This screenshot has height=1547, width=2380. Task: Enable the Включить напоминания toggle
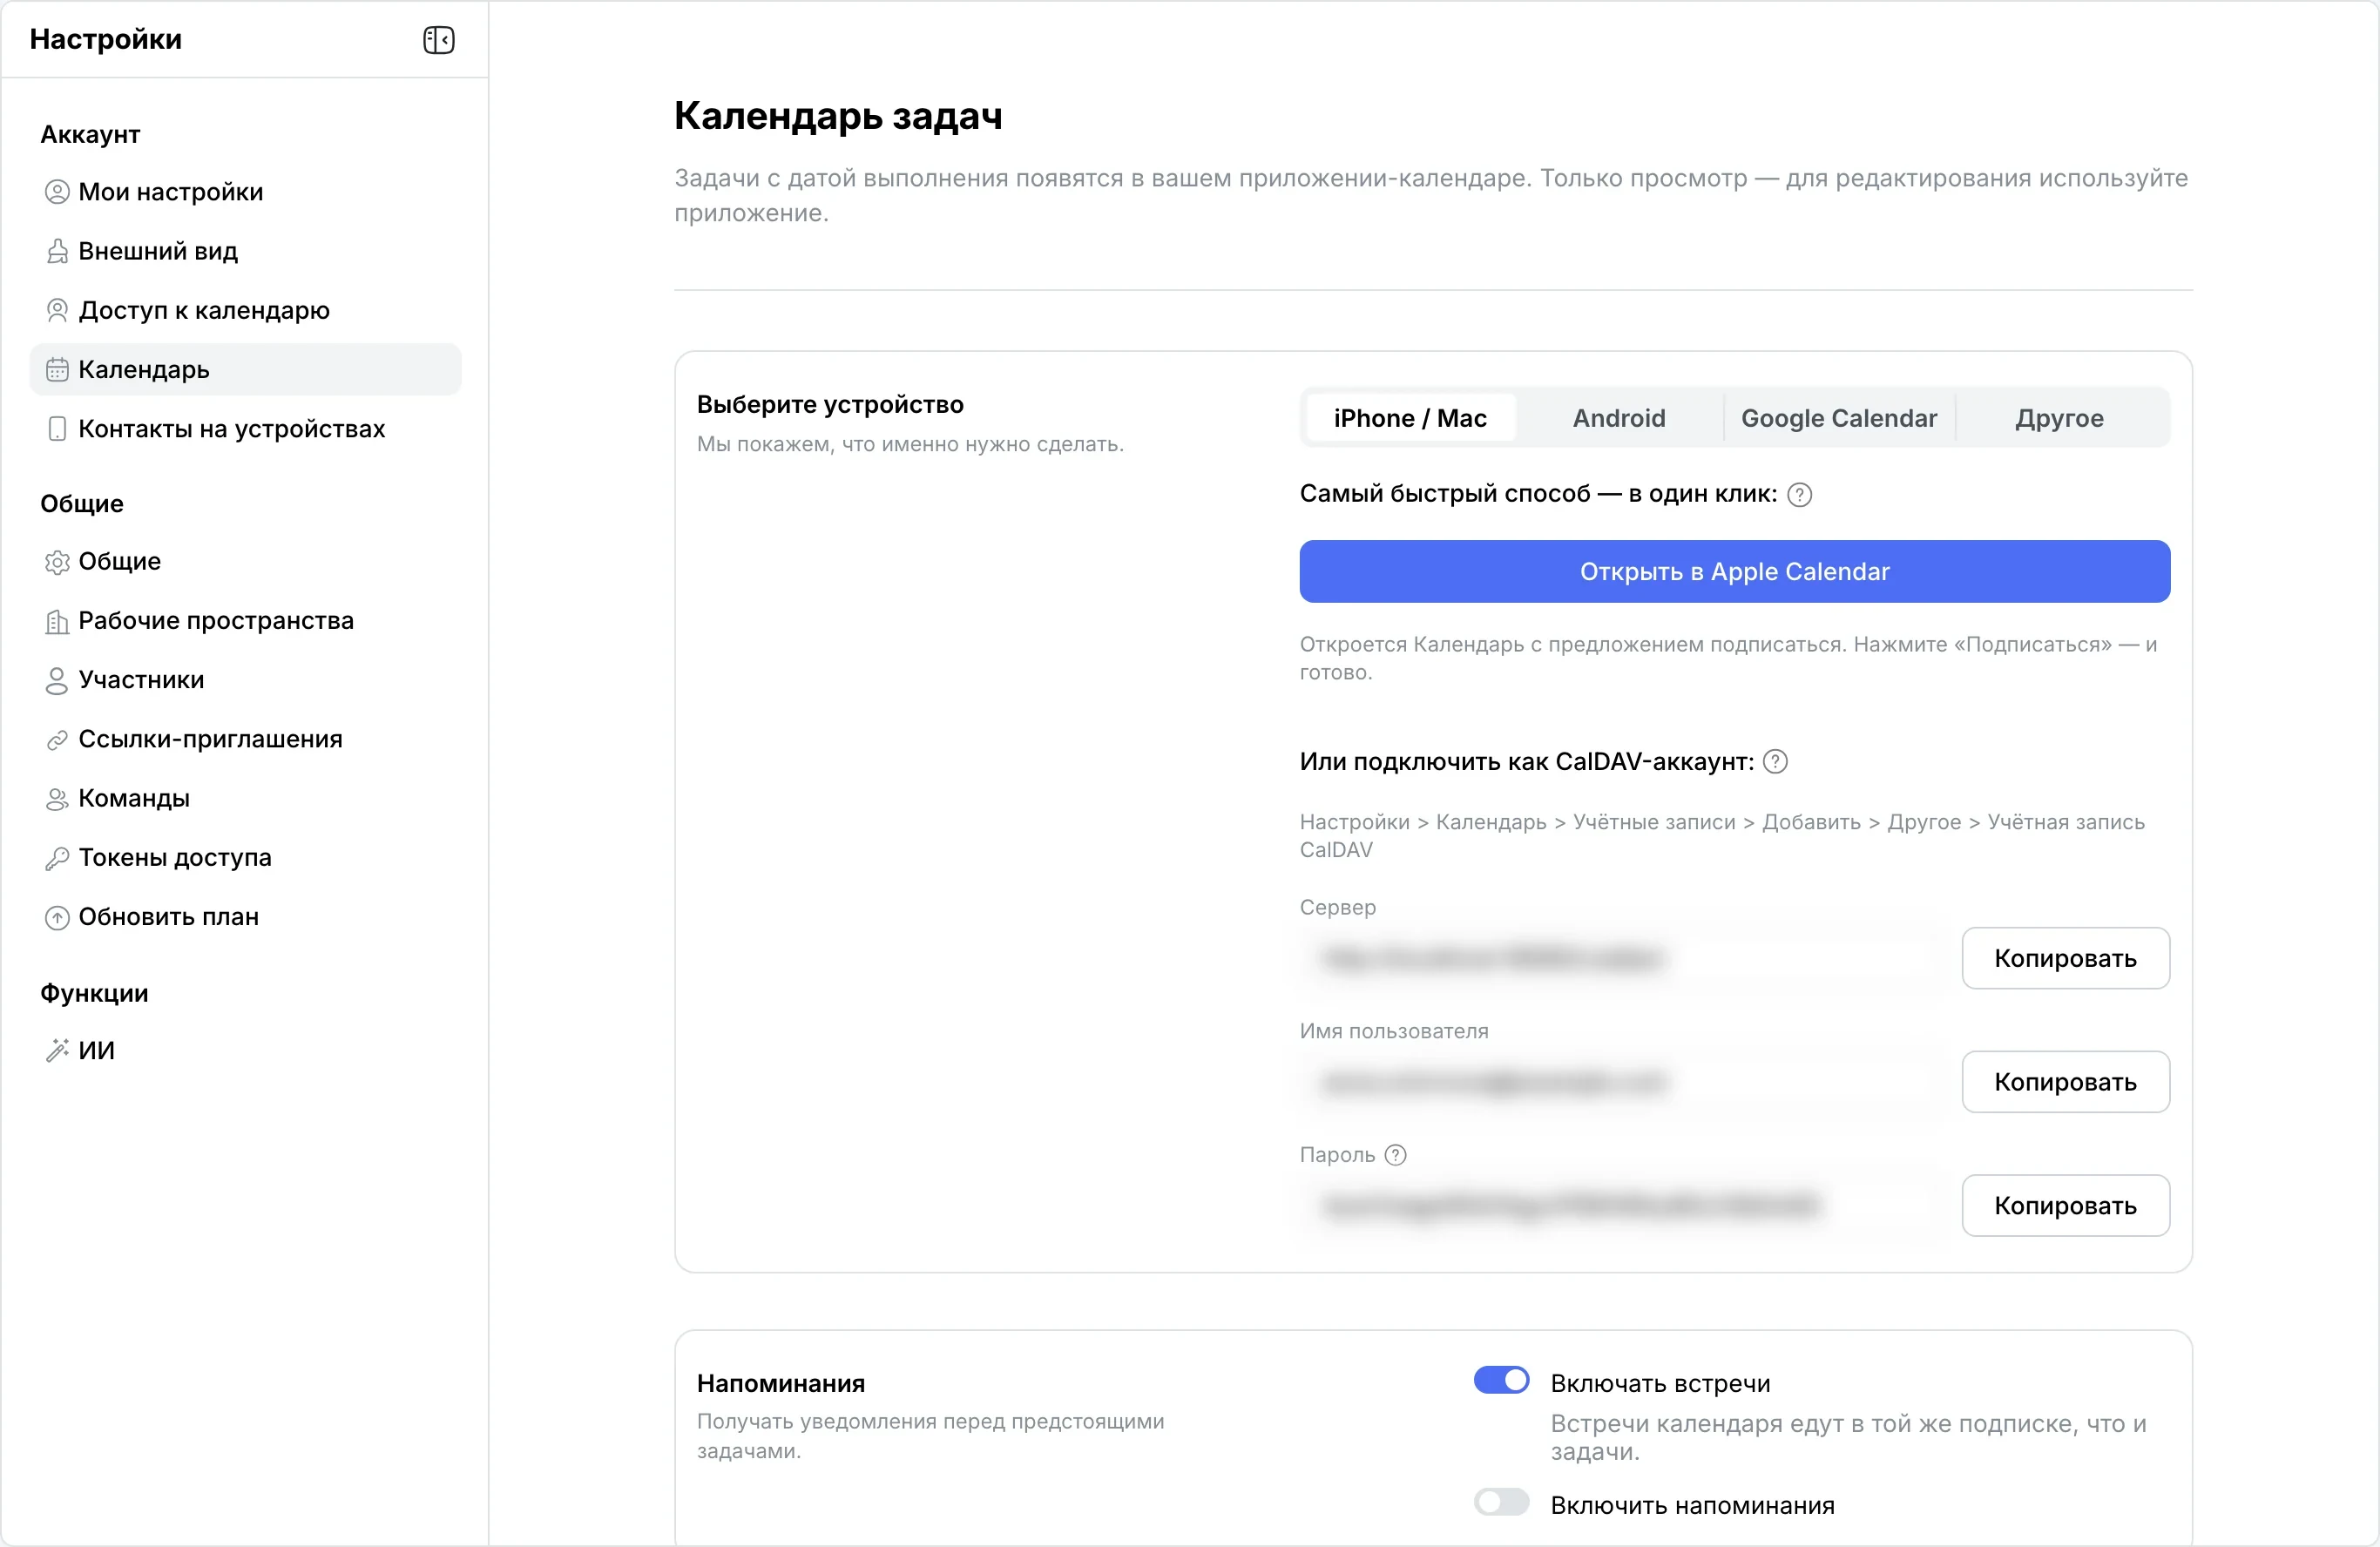coord(1501,1502)
